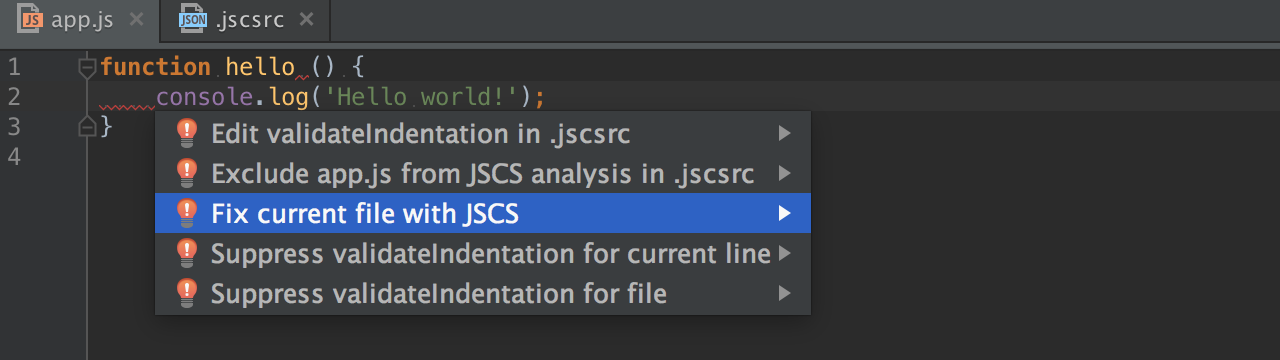Expand submenu arrow for Edit validateIndentation in .jscsrc

pyautogui.click(x=785, y=133)
